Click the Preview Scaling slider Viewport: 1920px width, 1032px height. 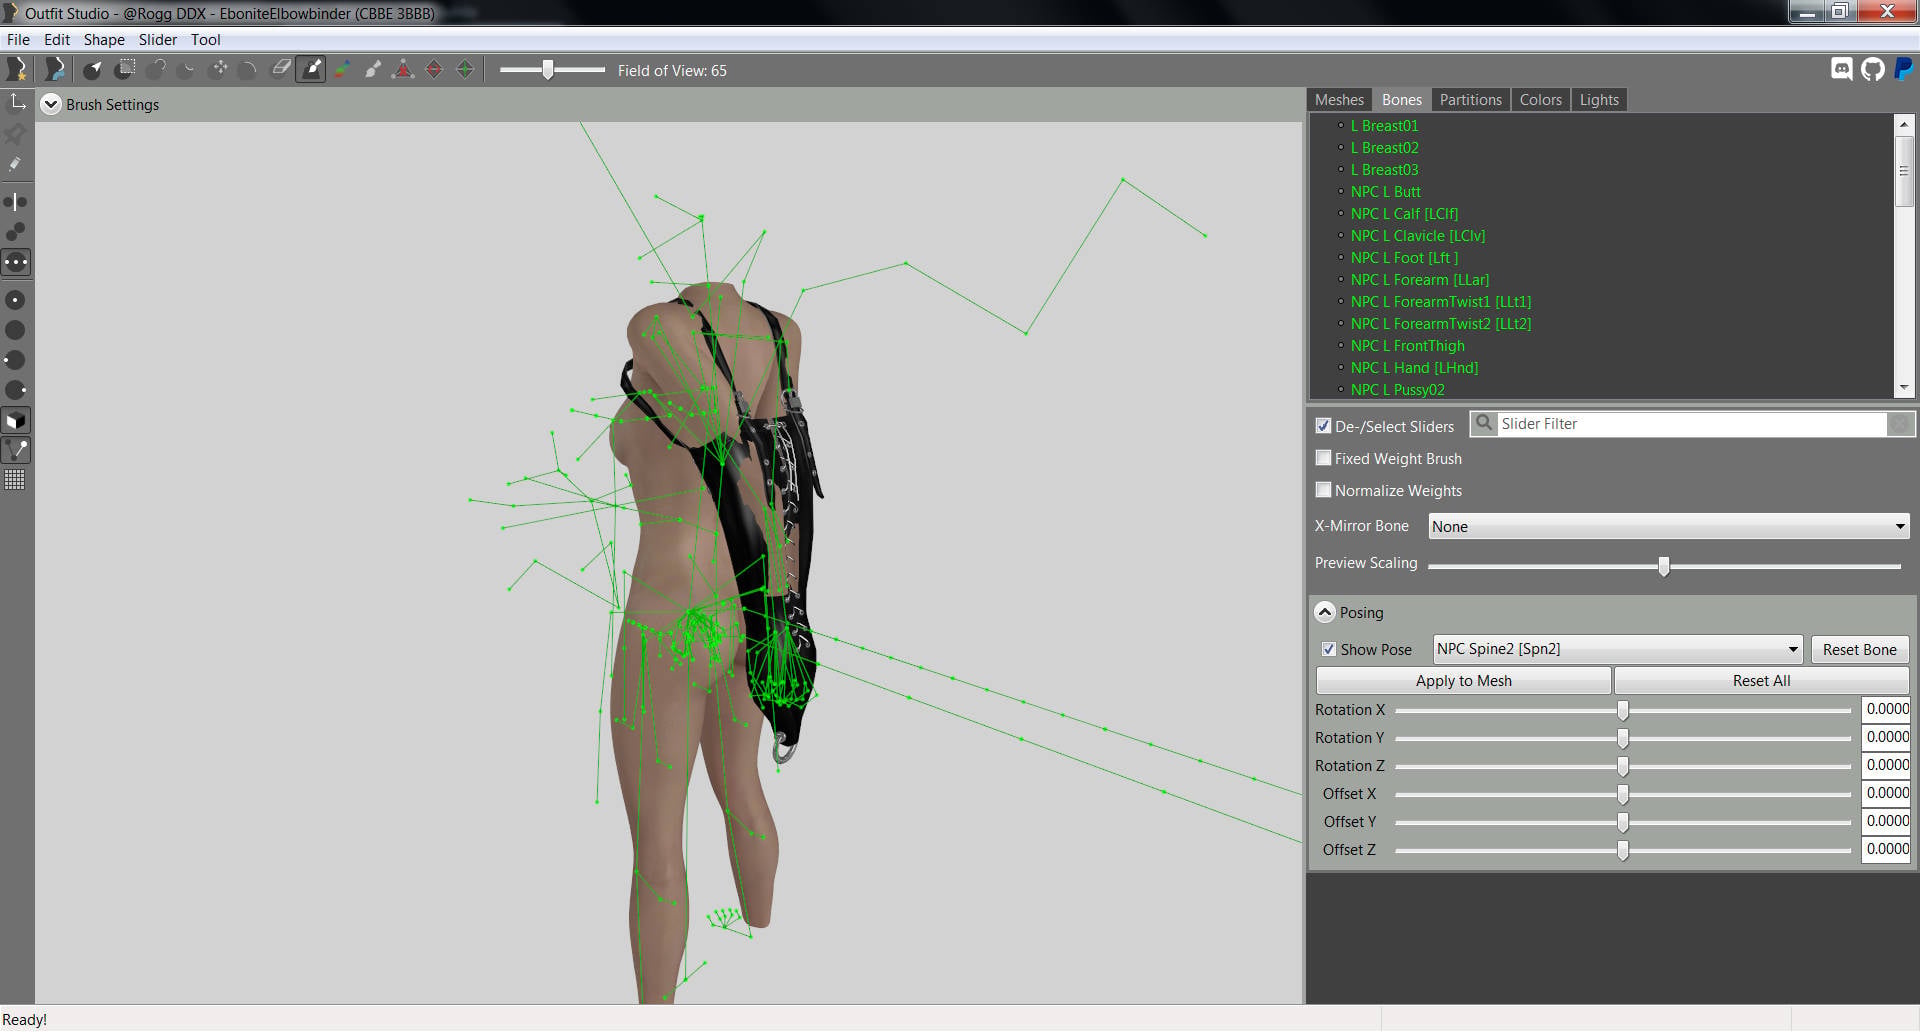(x=1664, y=566)
